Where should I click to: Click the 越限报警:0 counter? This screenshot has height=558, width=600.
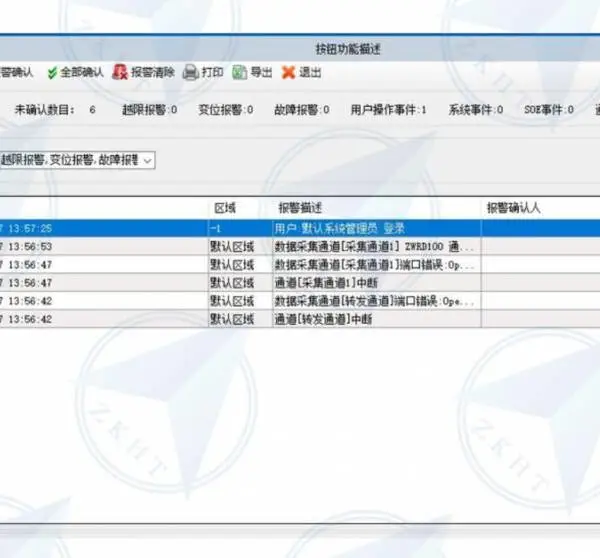coord(149,110)
